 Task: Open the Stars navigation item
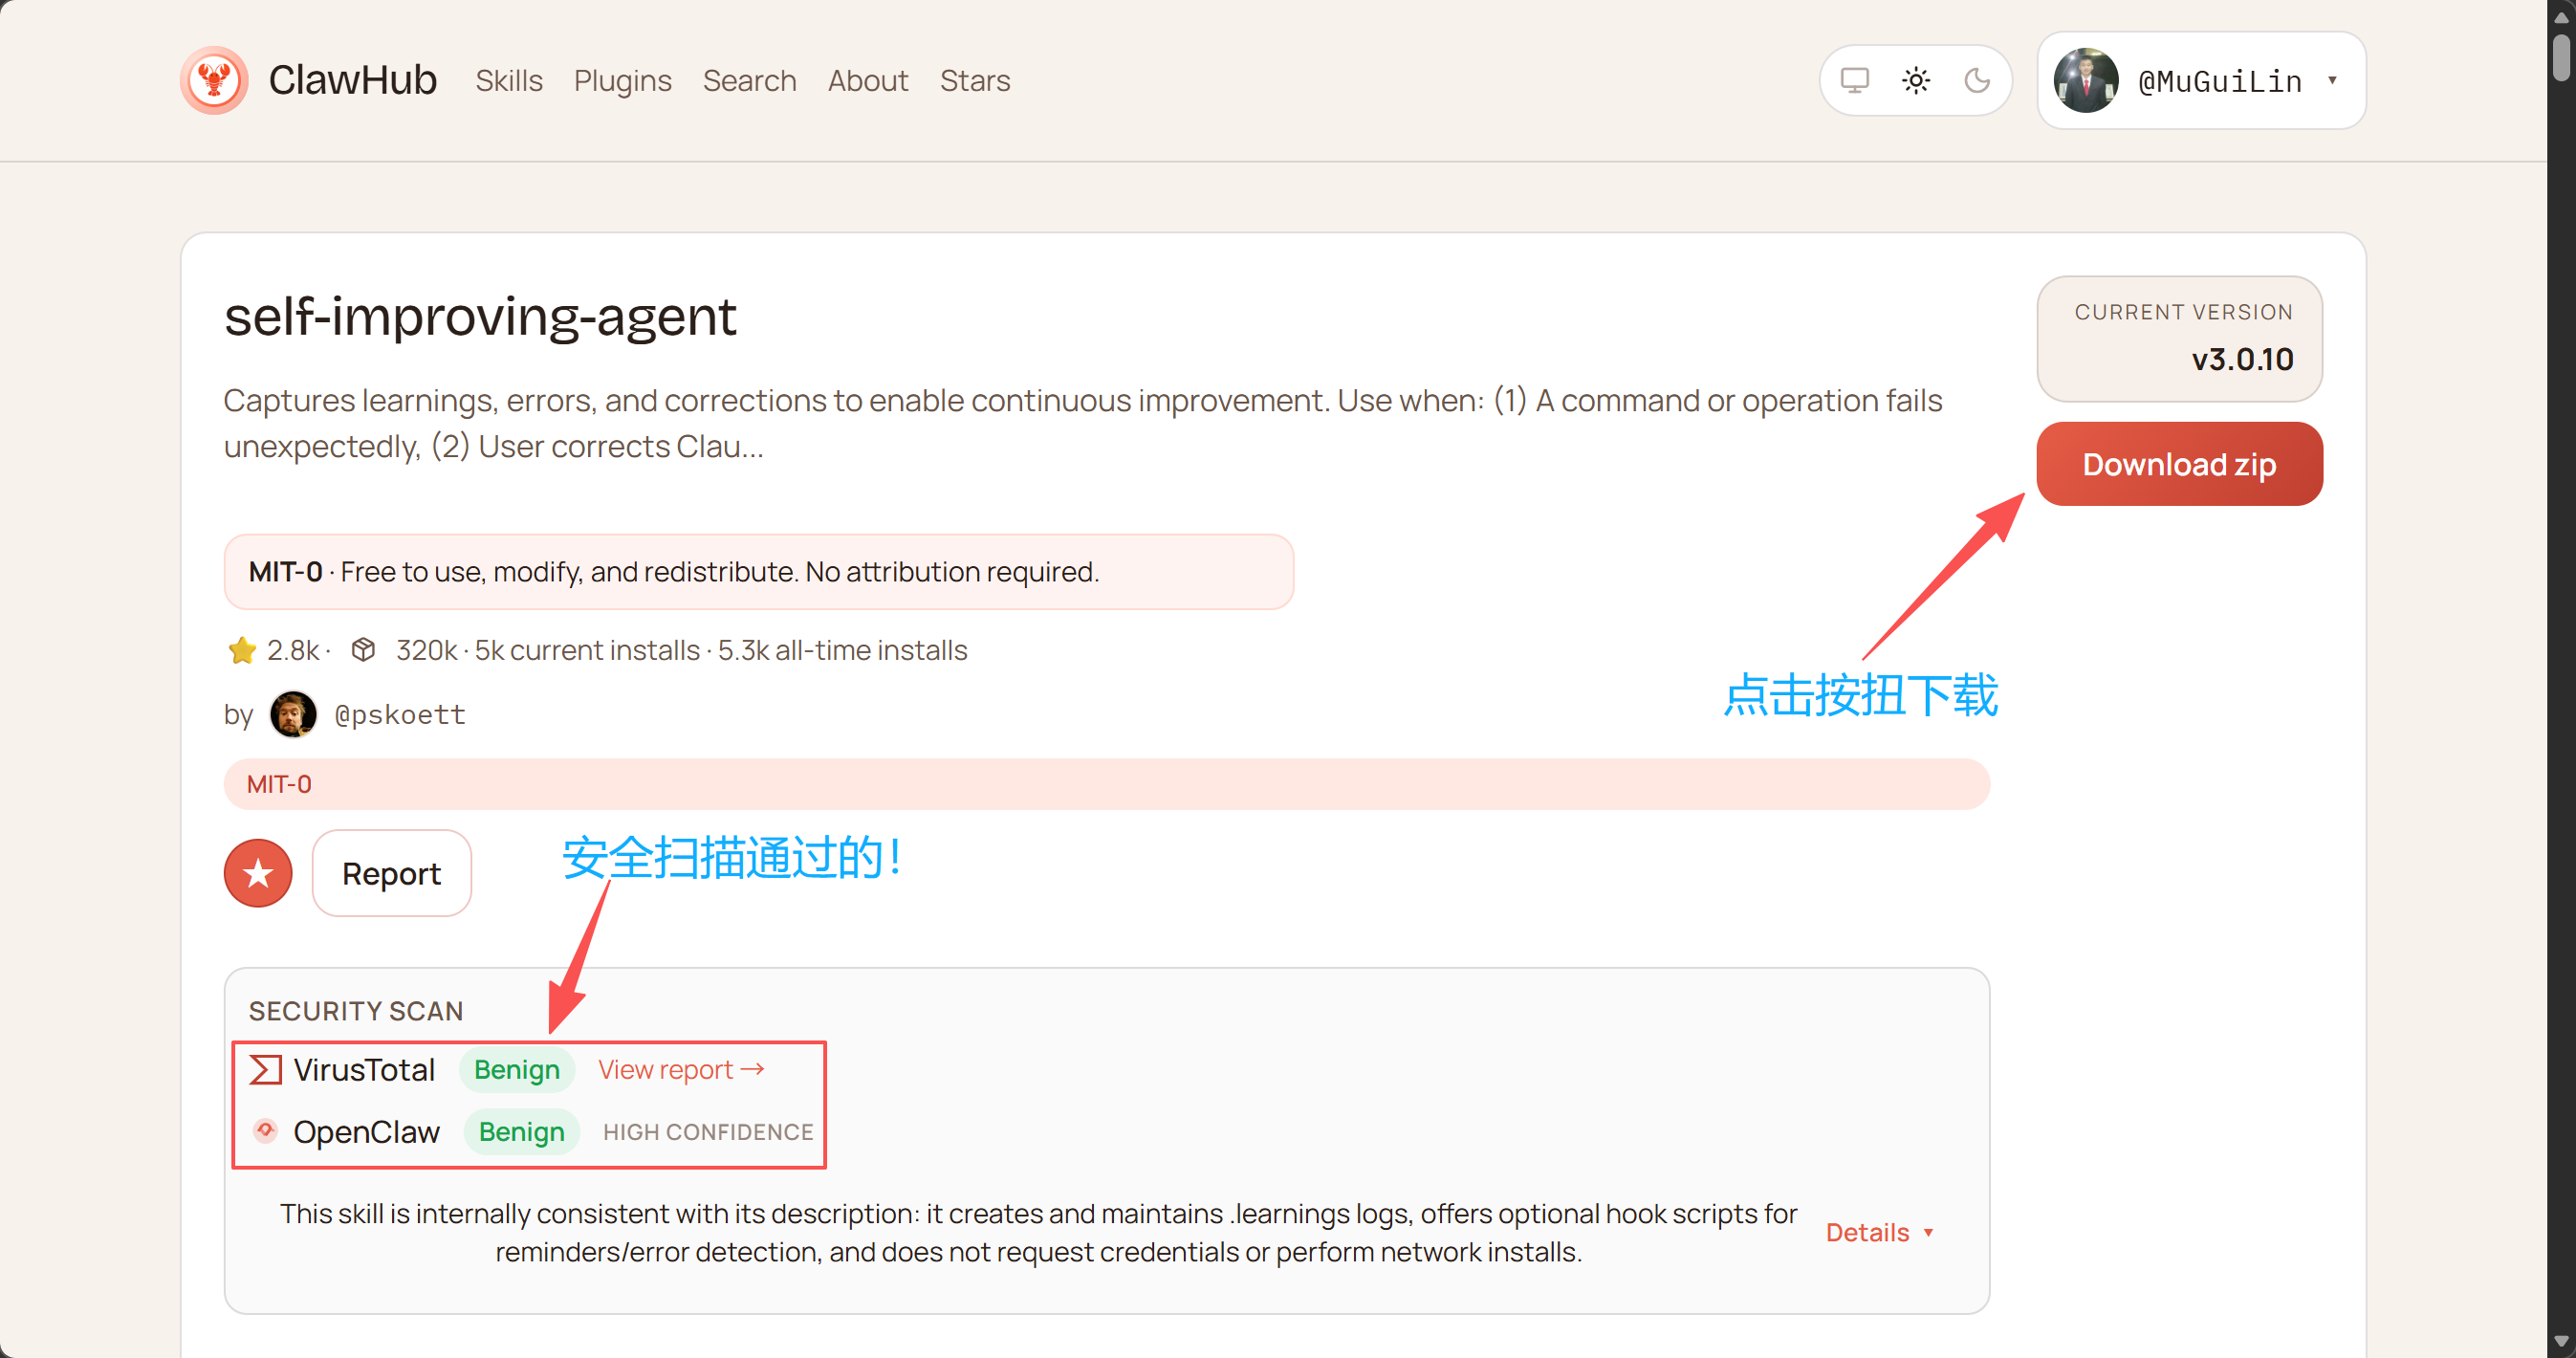coord(974,80)
